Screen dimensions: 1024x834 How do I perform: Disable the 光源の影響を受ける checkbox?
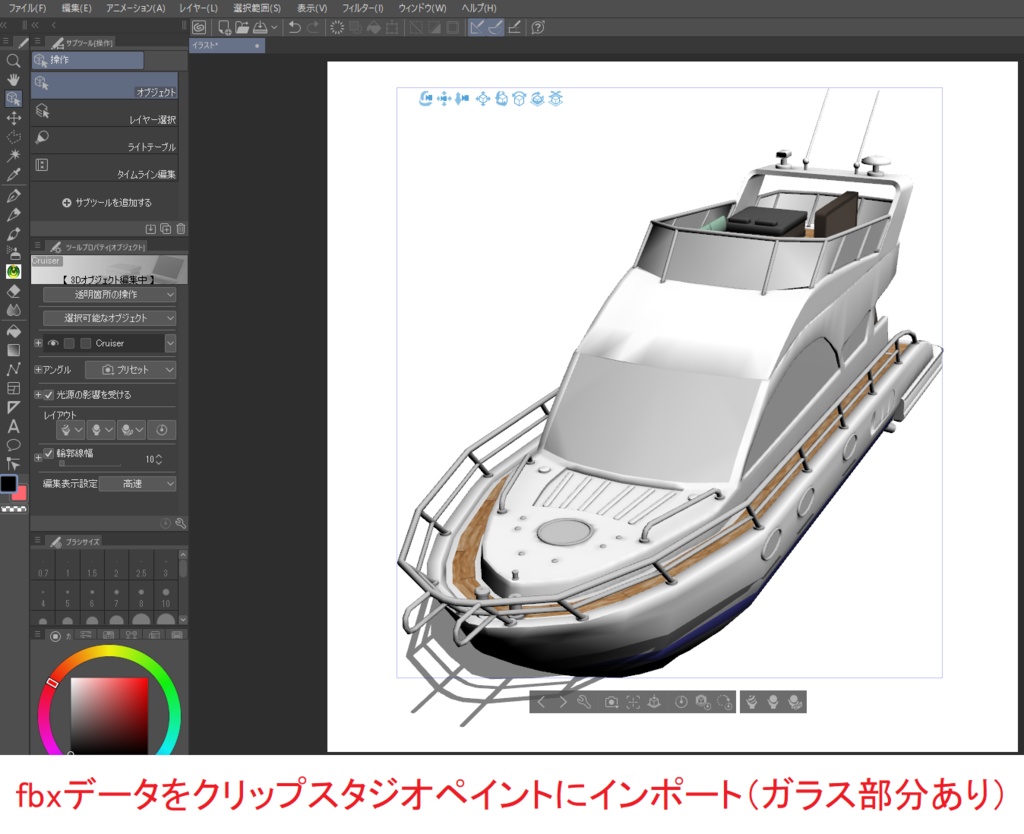tap(48, 394)
